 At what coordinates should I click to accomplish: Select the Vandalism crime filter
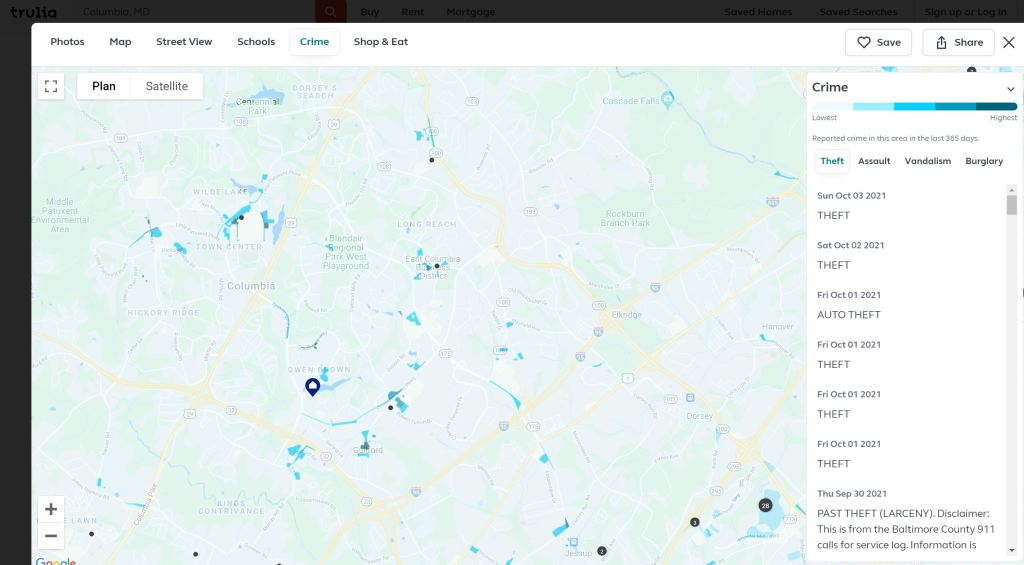928,161
